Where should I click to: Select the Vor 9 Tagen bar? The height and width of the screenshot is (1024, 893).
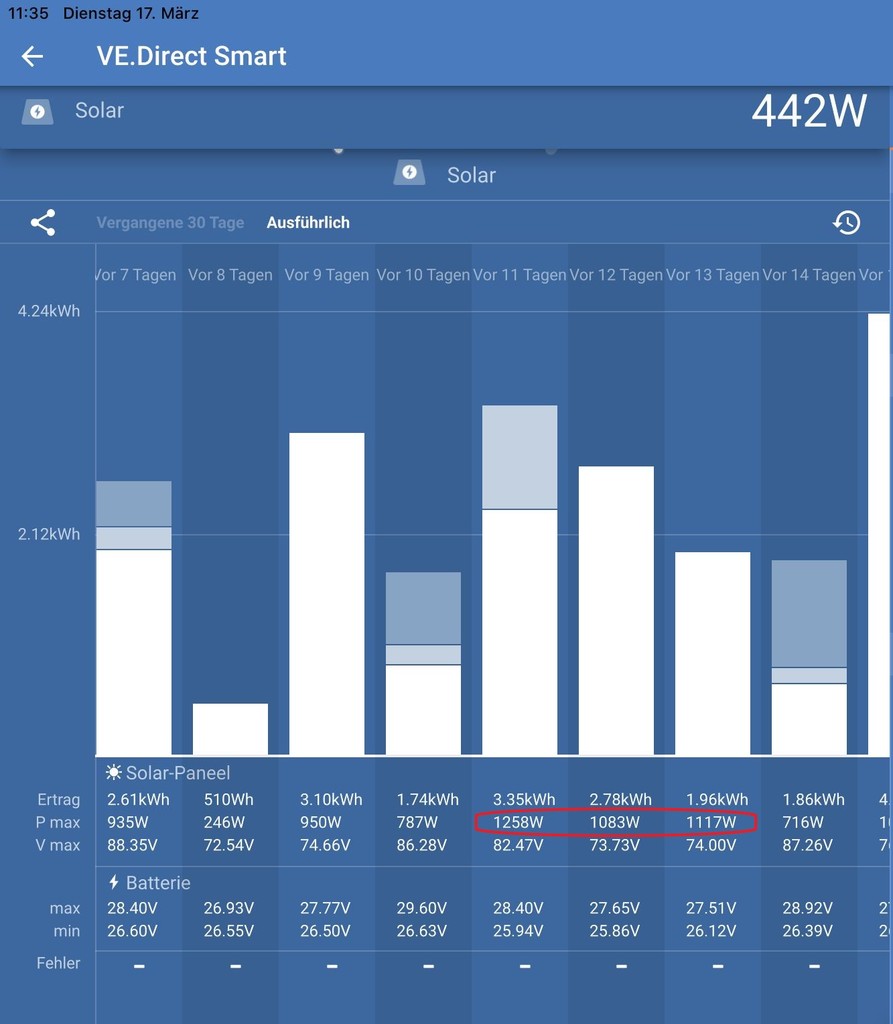(x=327, y=594)
